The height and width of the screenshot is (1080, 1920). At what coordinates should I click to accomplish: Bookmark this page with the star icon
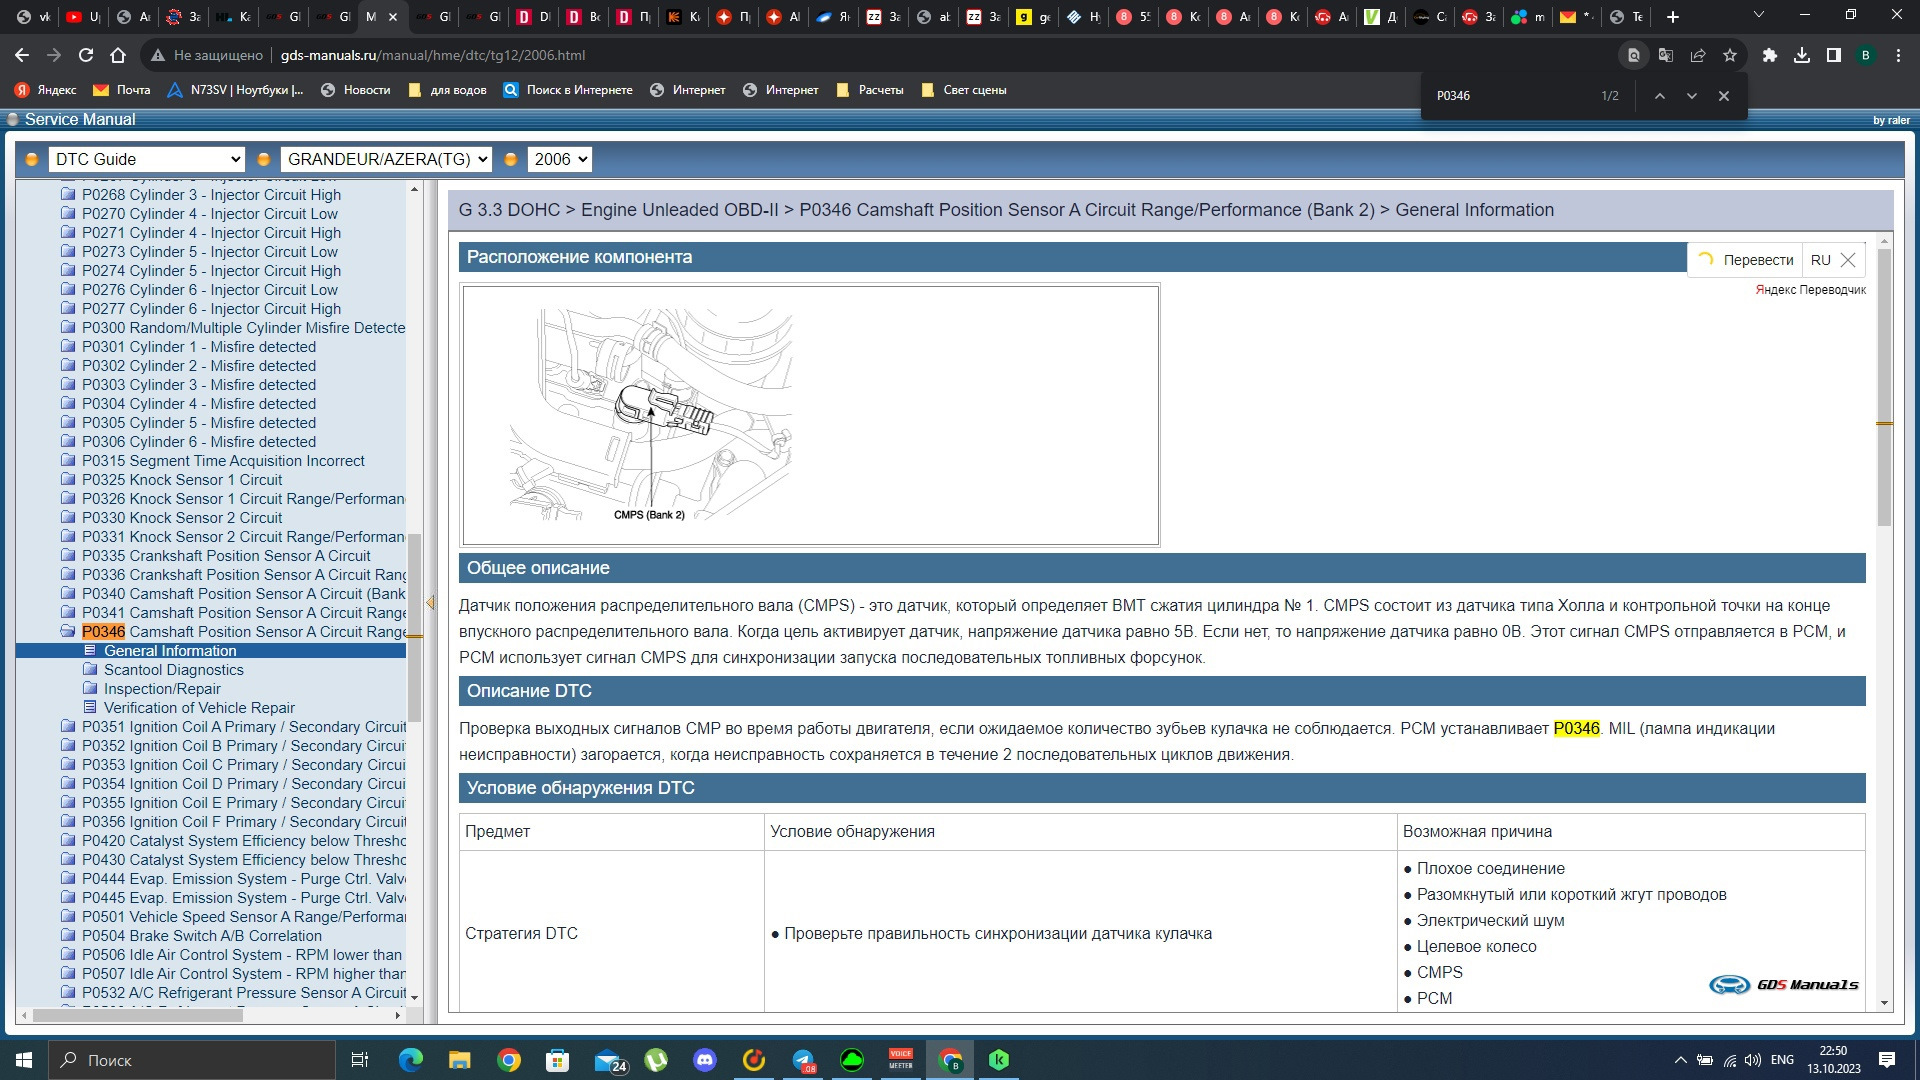tap(1730, 56)
